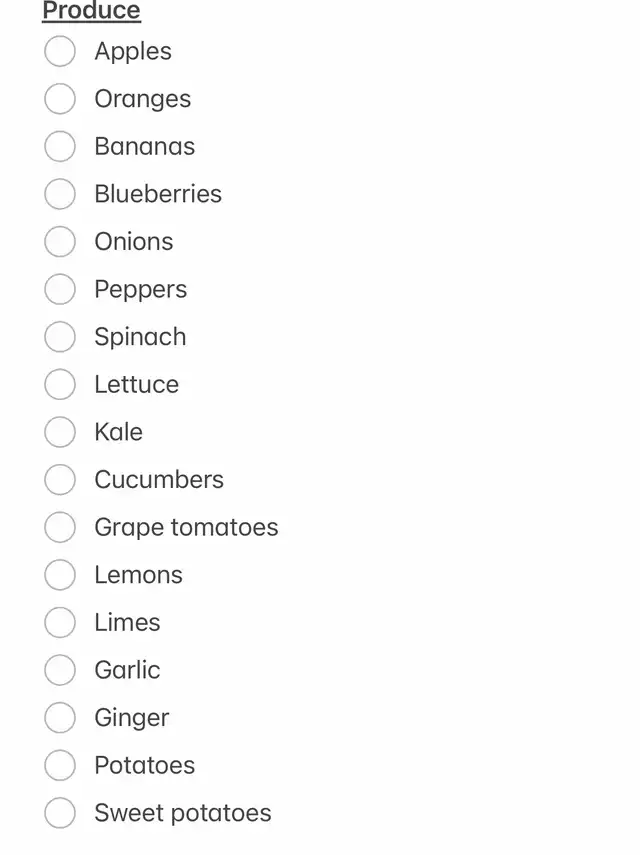Tick the Lemons checkbox
This screenshot has width=640, height=855.
60,575
